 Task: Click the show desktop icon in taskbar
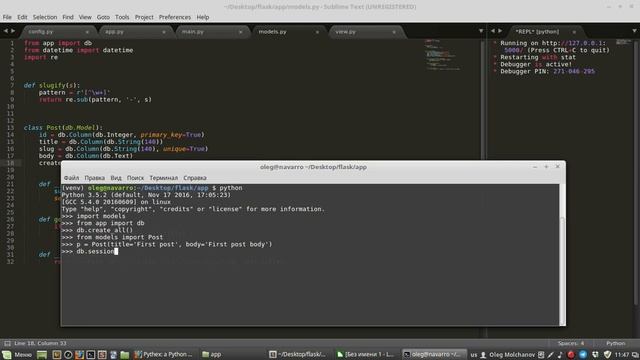42,355
